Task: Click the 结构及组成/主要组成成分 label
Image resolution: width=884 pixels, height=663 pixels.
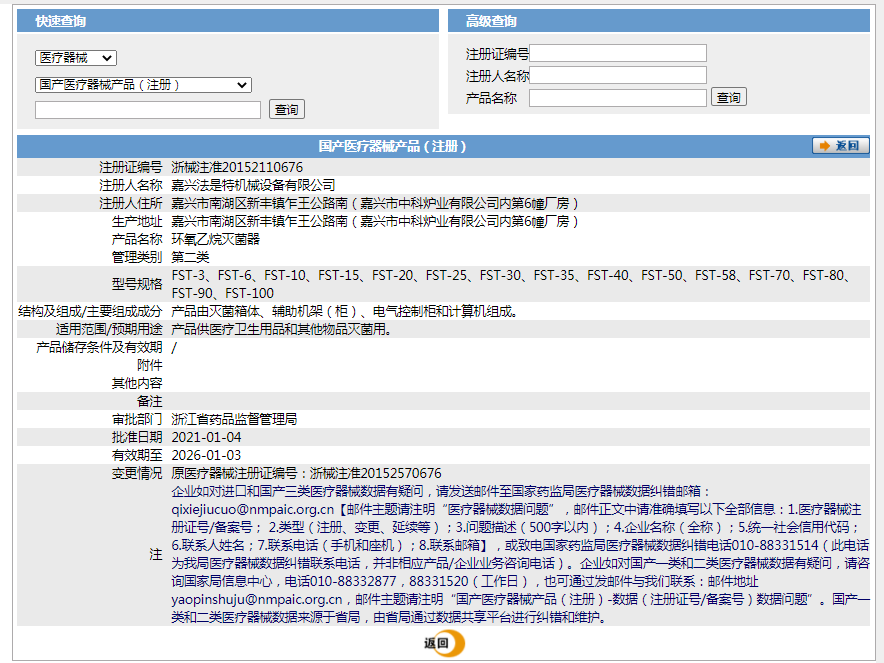Action: 90,311
